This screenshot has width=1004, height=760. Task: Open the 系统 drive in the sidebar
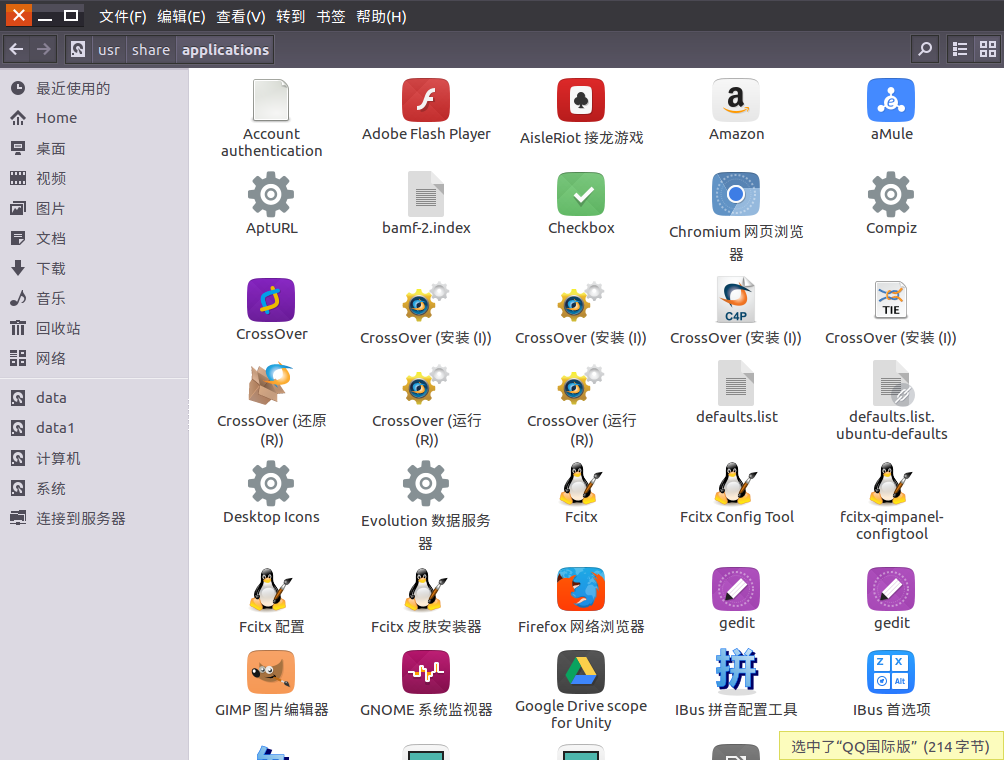point(94,489)
